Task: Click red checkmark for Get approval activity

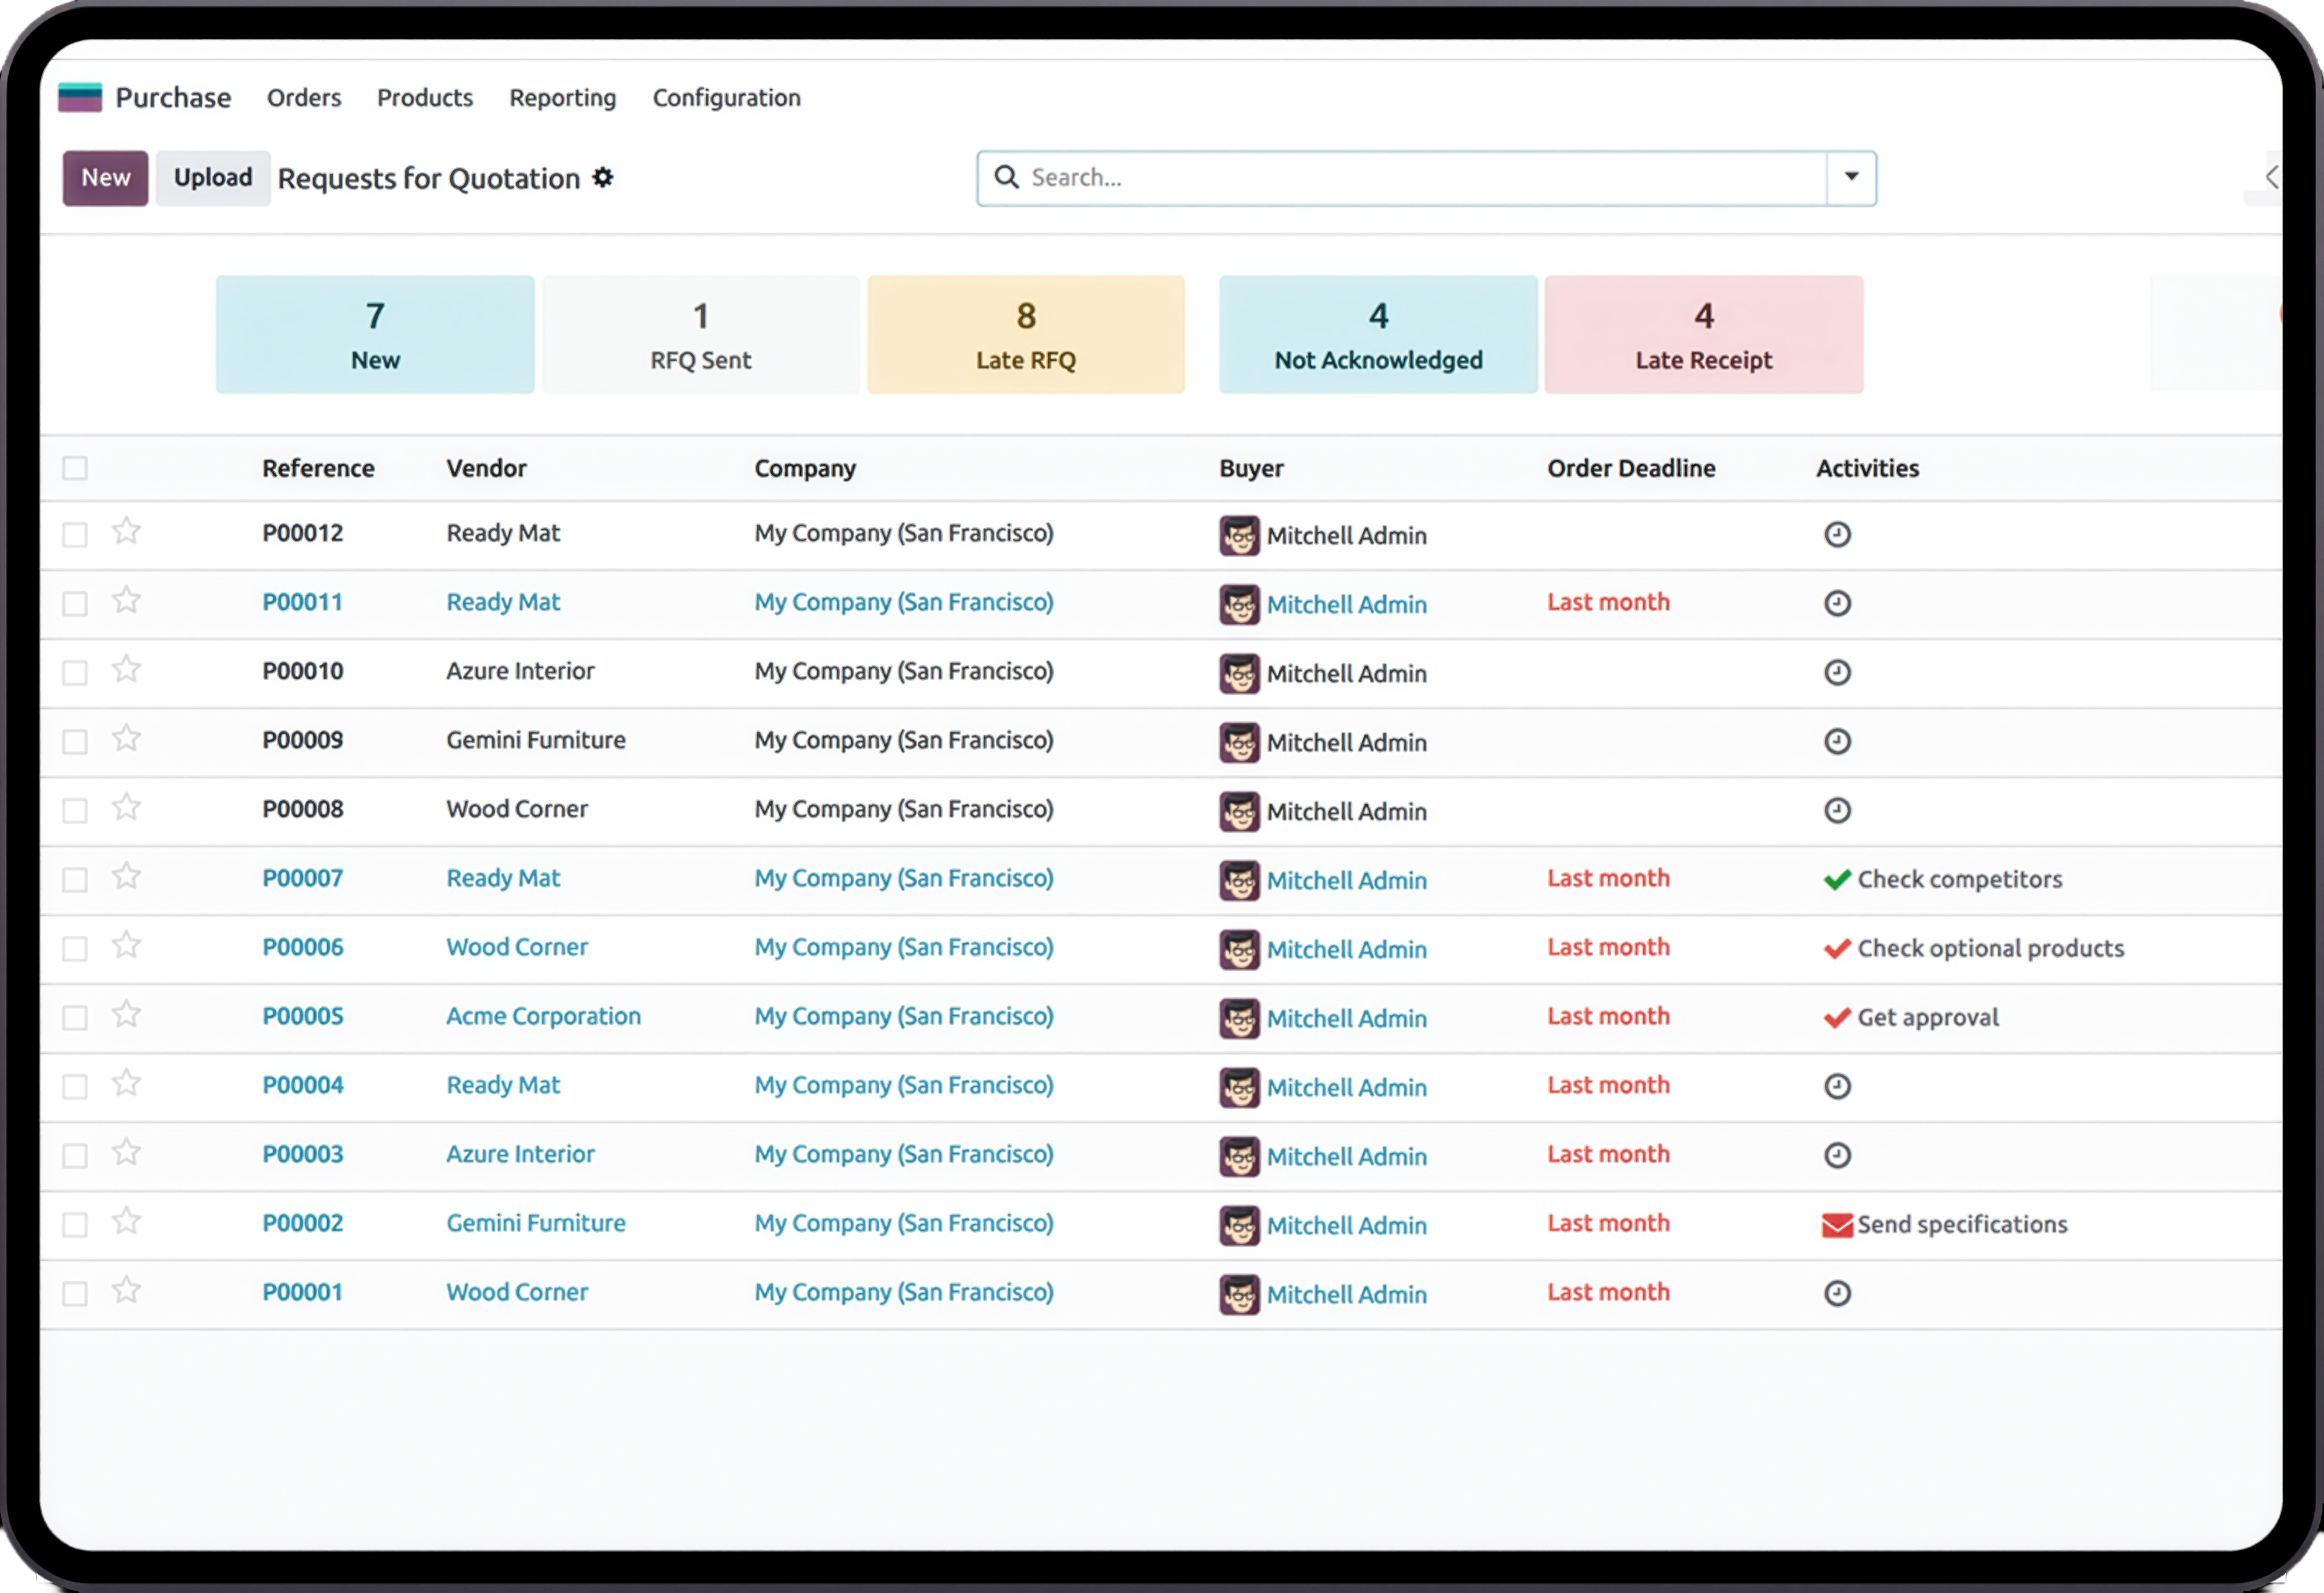Action: [x=1837, y=1018]
